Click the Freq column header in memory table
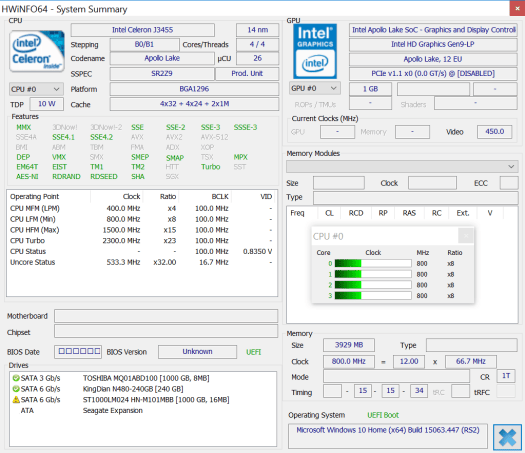Viewport: 525px width, 453px height. pos(297,213)
